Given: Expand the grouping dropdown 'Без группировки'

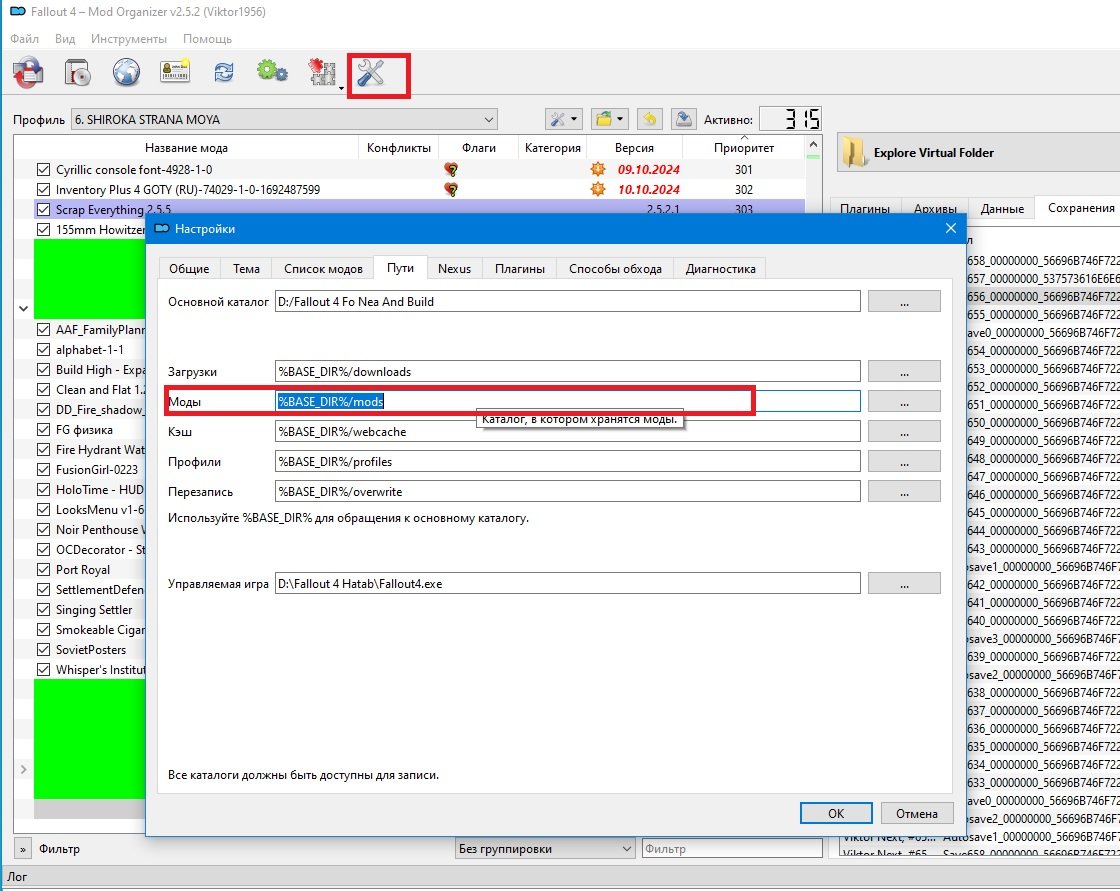Looking at the screenshot, I should (545, 849).
